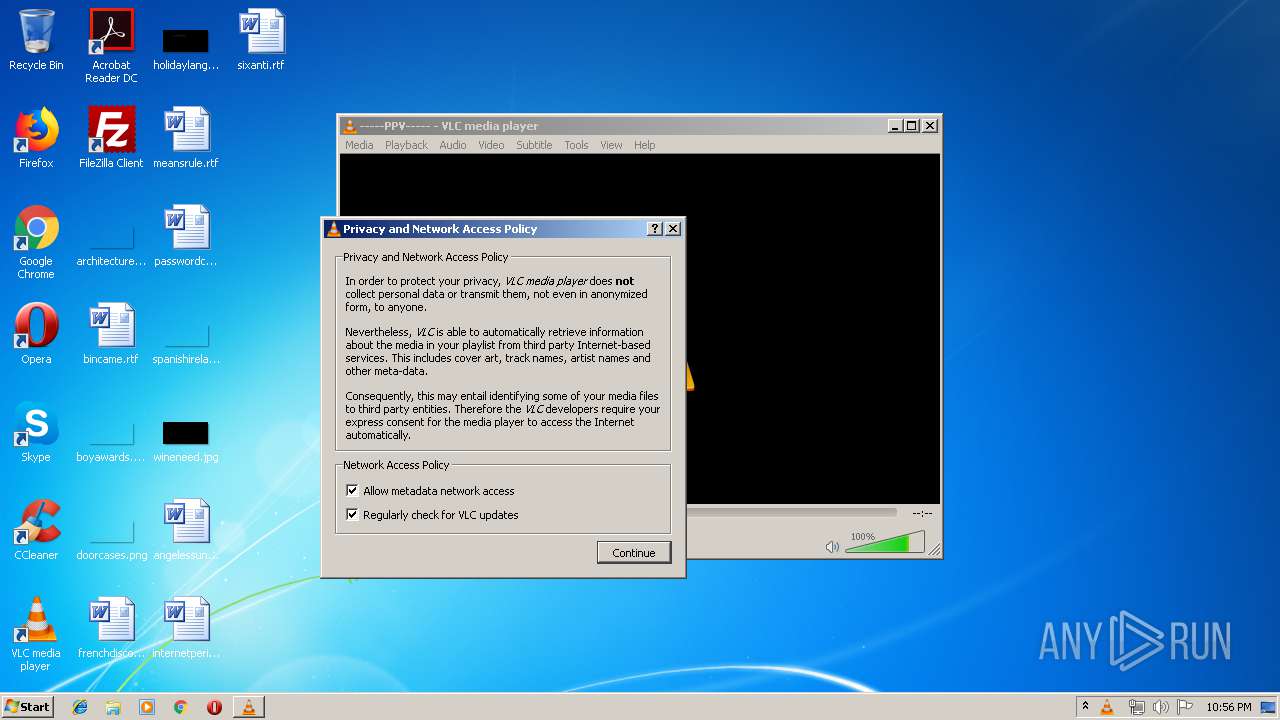Open the Help menu in VLC
The height and width of the screenshot is (720, 1280).
(x=645, y=145)
